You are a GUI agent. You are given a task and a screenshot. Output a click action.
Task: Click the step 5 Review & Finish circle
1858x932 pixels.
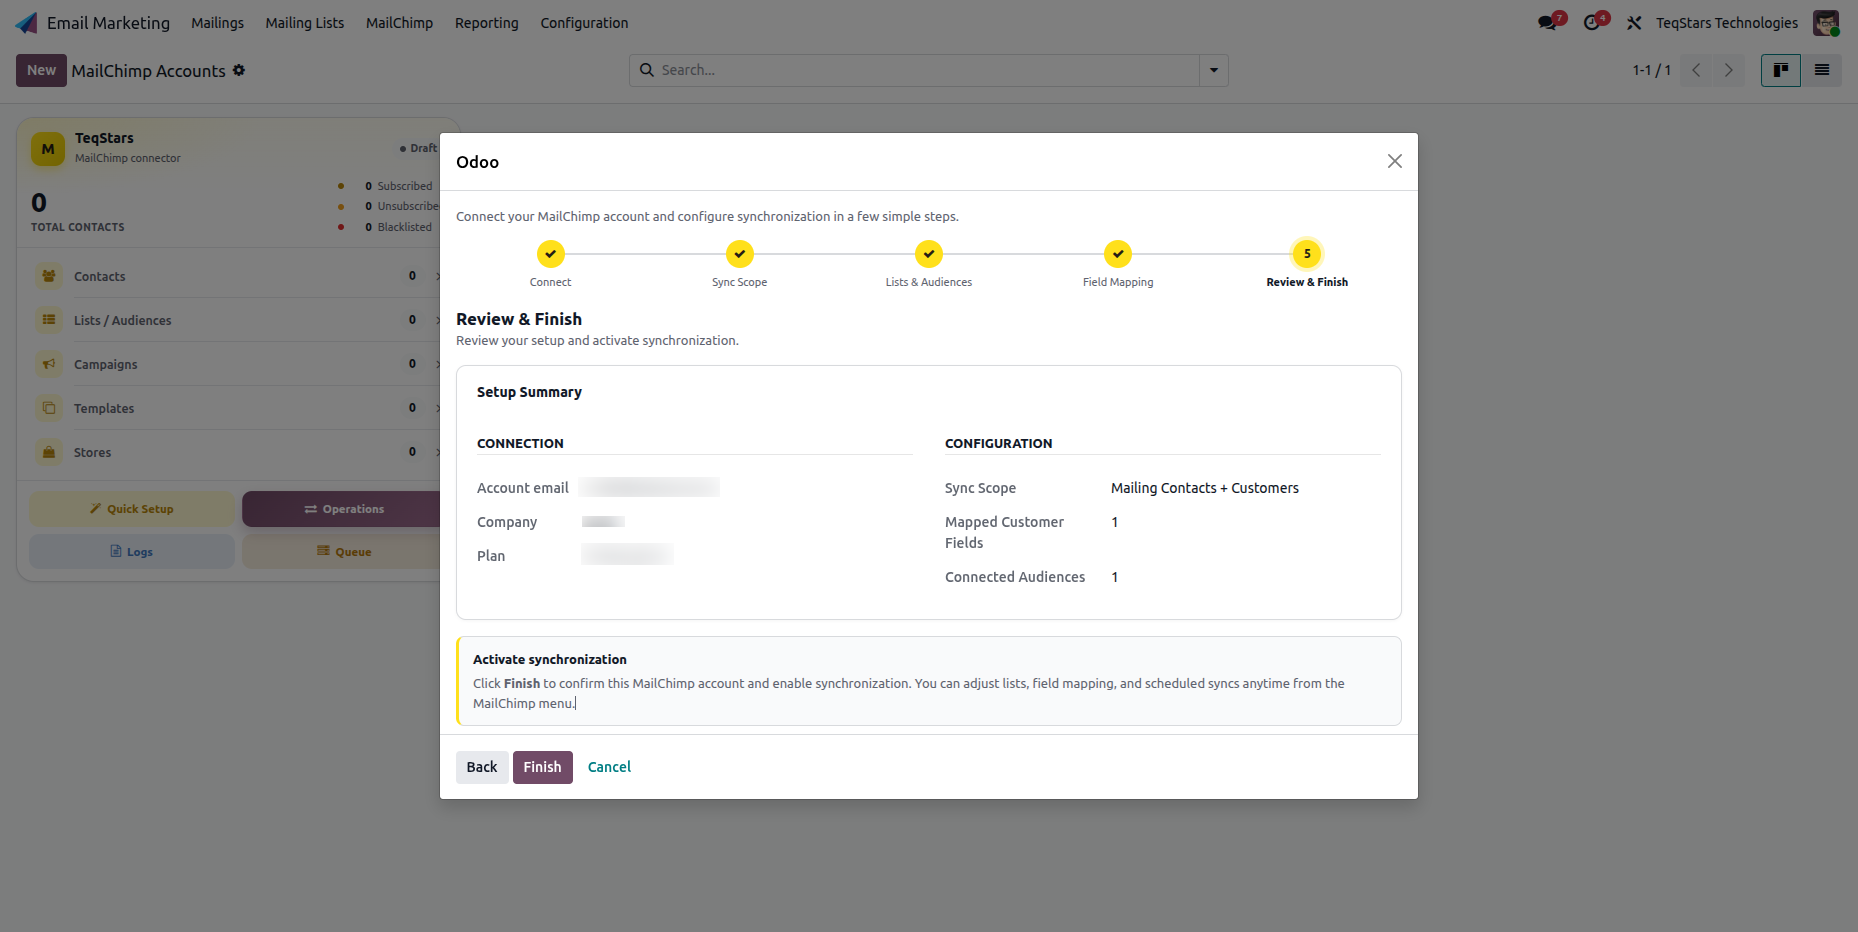(x=1307, y=254)
